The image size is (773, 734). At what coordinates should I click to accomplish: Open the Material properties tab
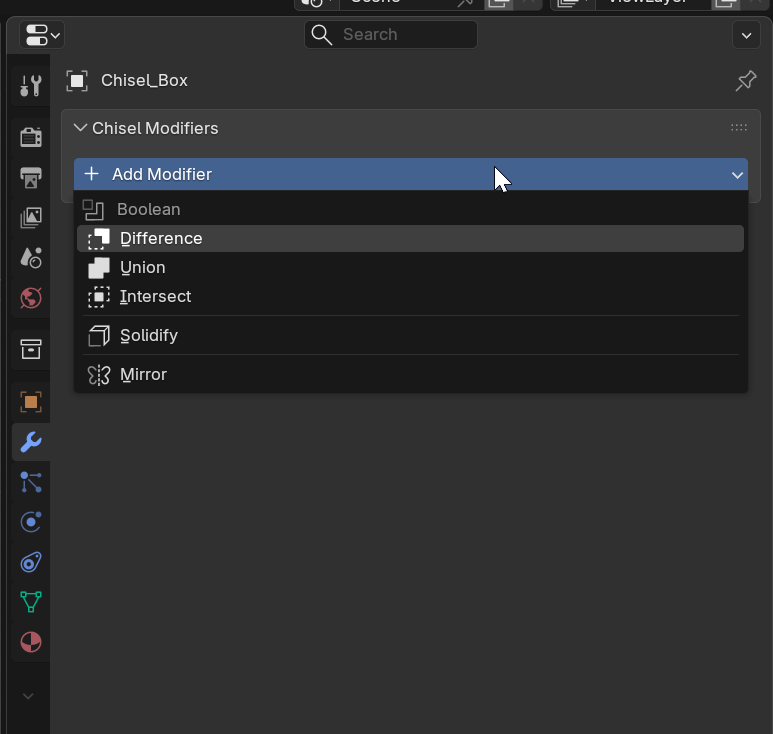pyautogui.click(x=31, y=642)
